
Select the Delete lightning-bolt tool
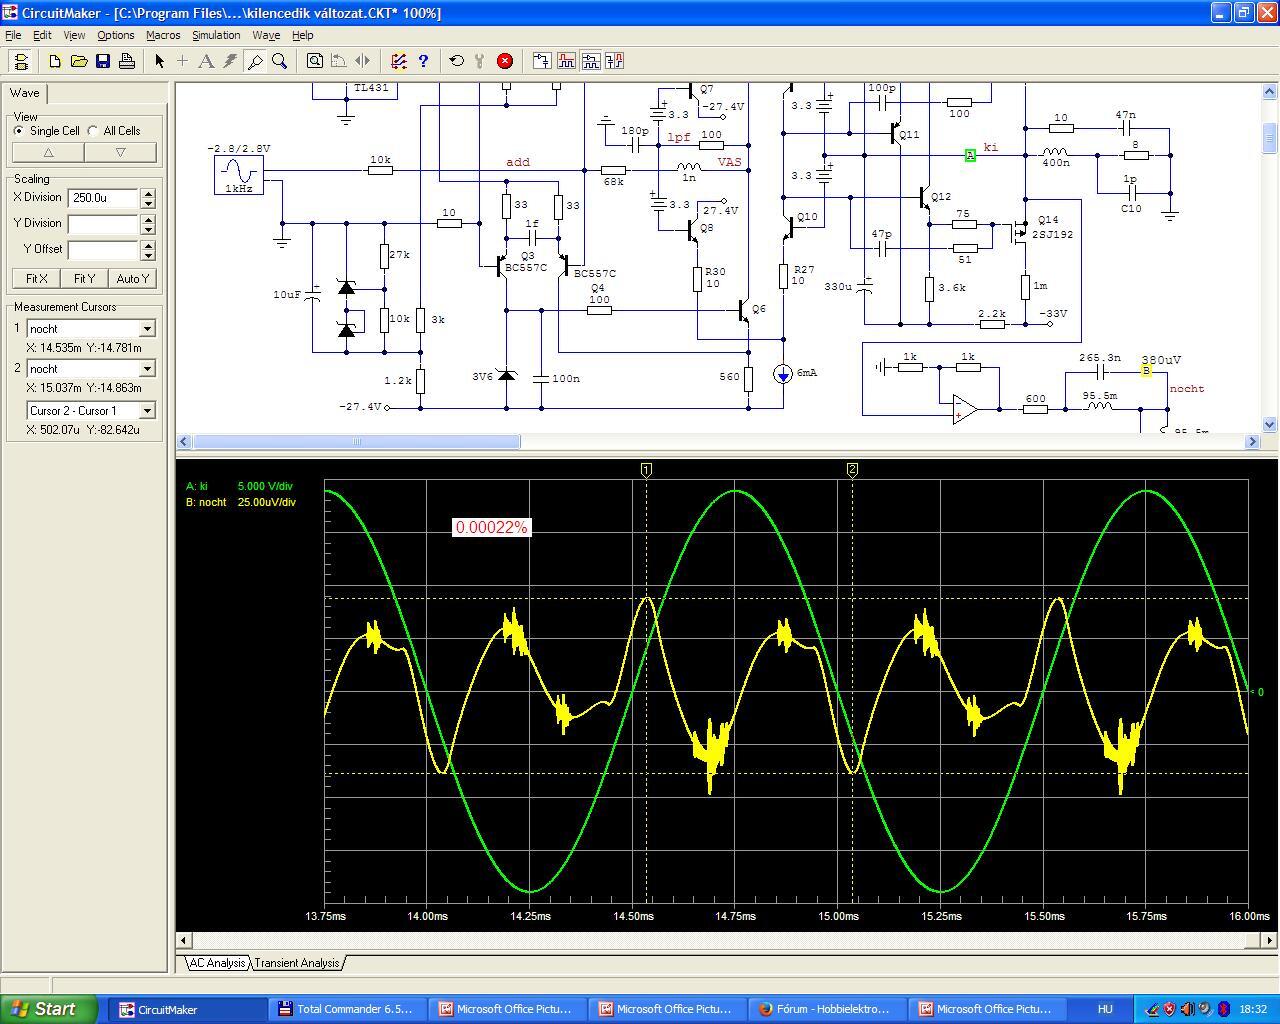pyautogui.click(x=231, y=61)
